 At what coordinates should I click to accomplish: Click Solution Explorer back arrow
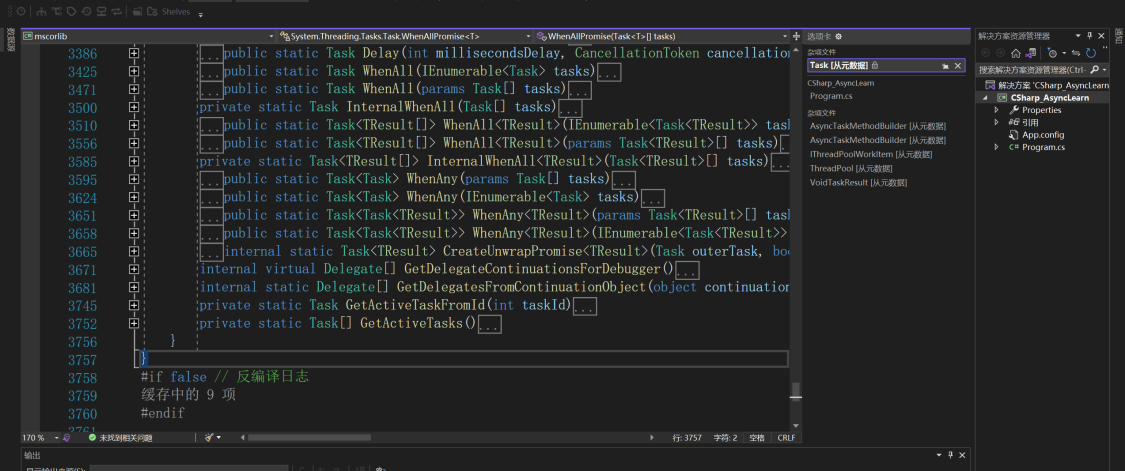(x=985, y=53)
